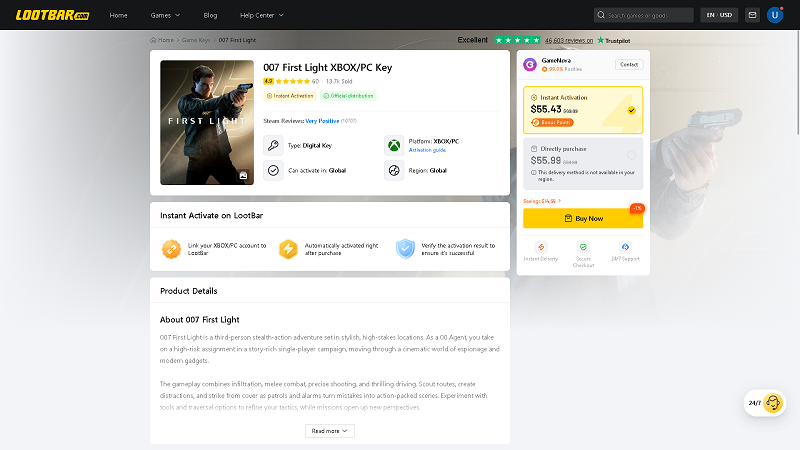Click the Region globe icon
The height and width of the screenshot is (450, 800).
[394, 170]
